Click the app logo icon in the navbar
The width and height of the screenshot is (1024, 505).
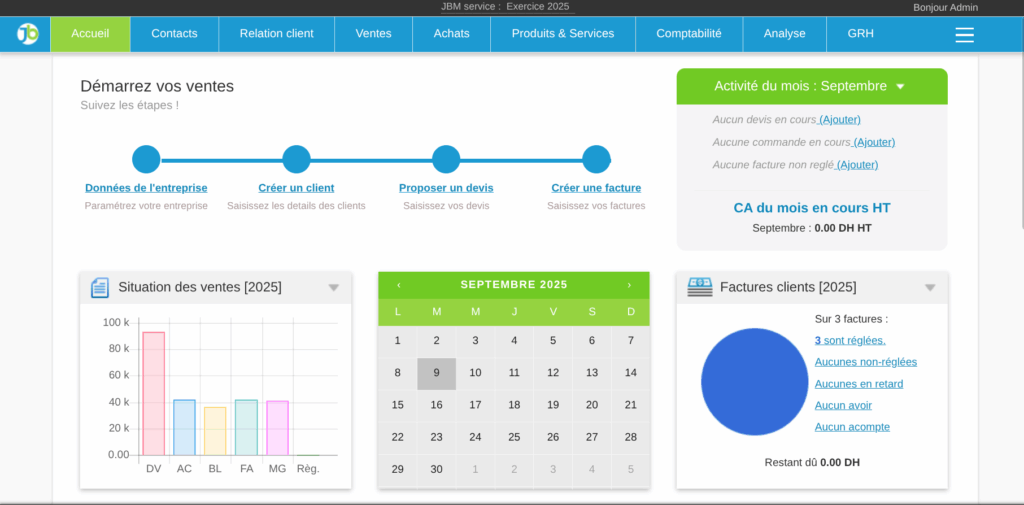pyautogui.click(x=27, y=34)
